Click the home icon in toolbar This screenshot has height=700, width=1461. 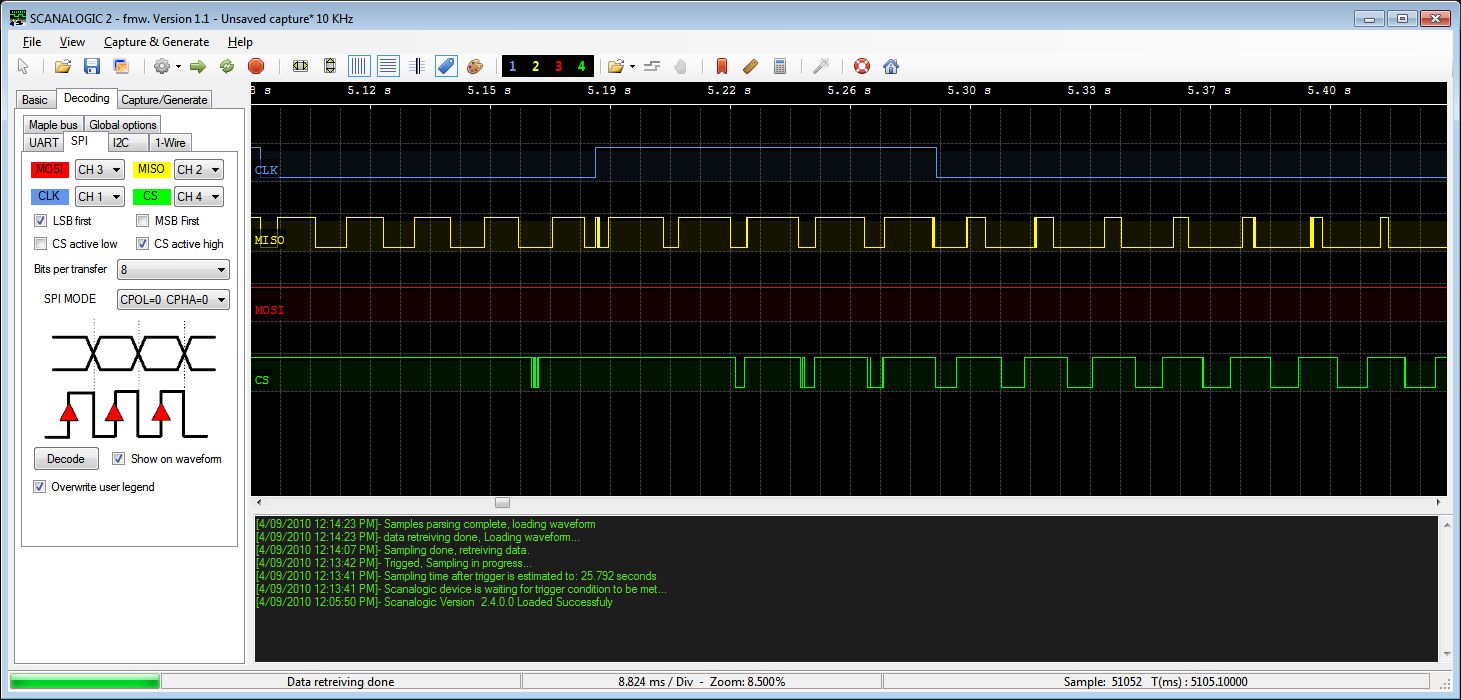891,66
